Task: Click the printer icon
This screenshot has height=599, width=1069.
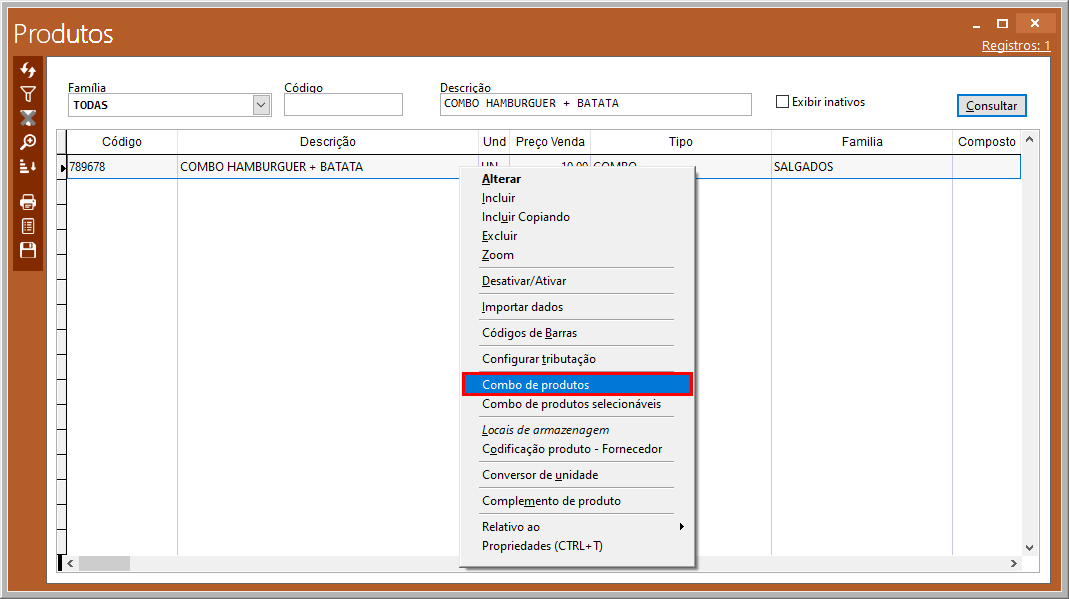Action: point(28,202)
